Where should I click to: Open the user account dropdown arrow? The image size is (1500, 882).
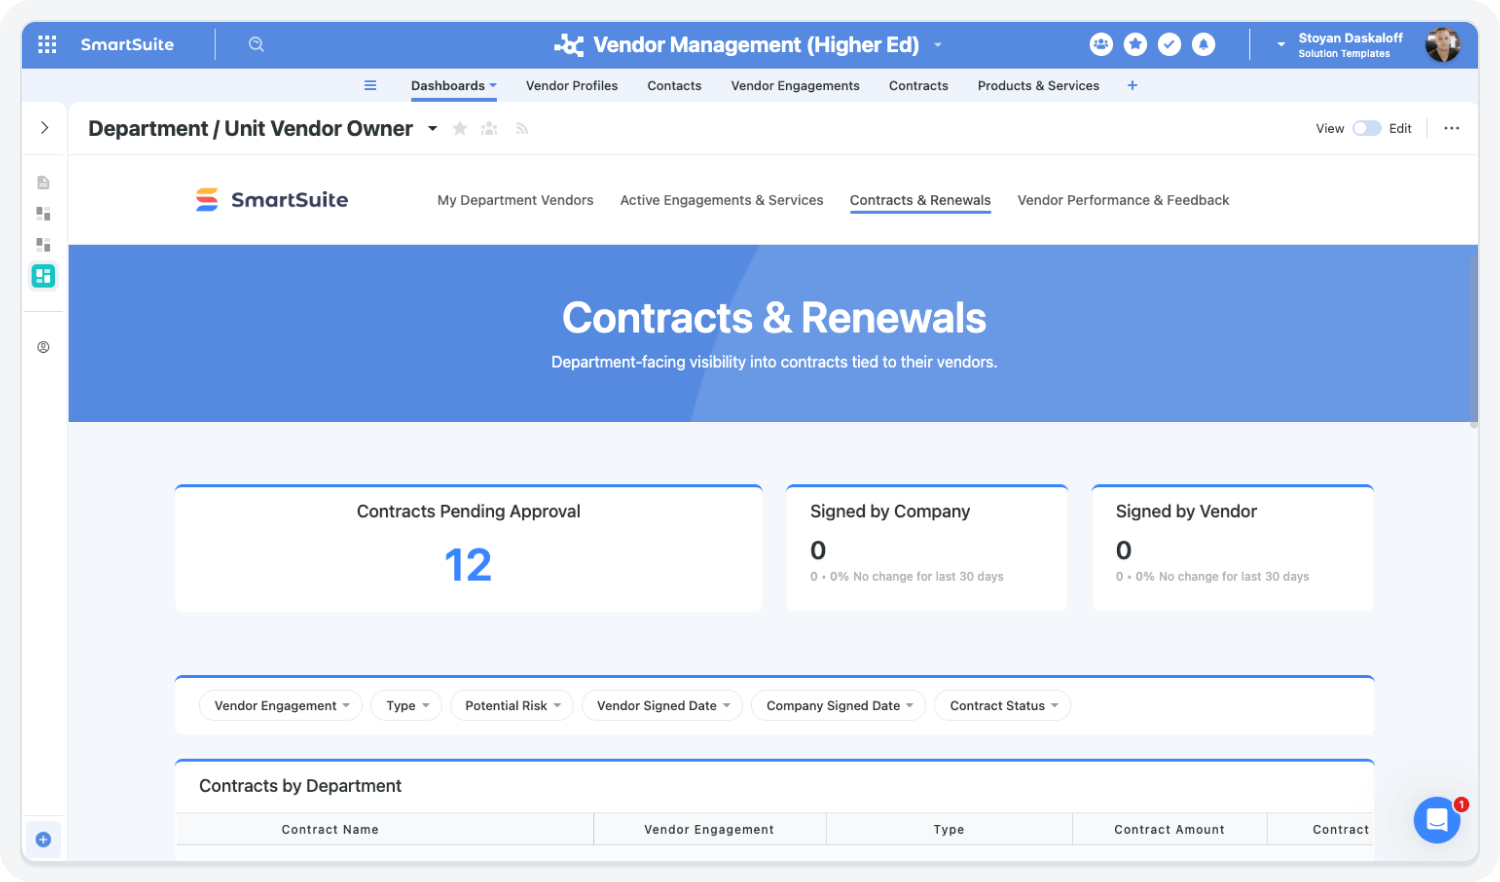[1281, 45]
